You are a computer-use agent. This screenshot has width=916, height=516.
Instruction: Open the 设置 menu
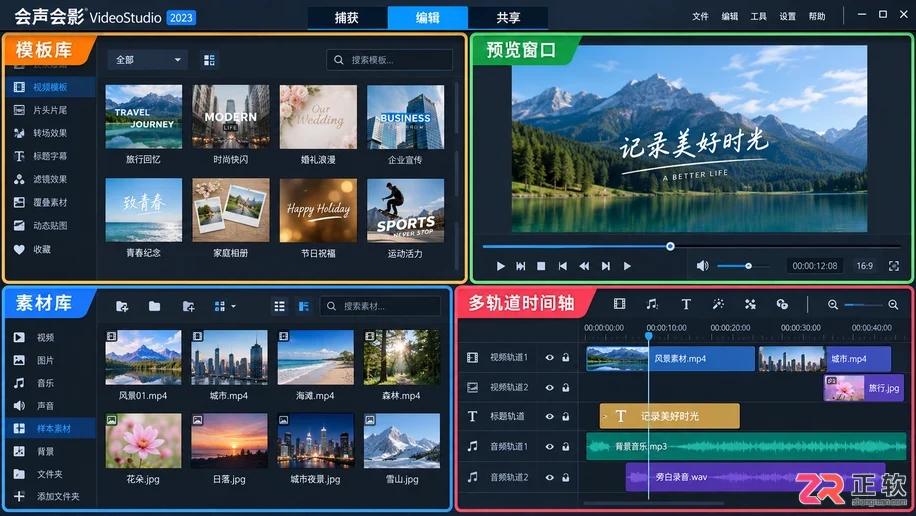(x=787, y=16)
